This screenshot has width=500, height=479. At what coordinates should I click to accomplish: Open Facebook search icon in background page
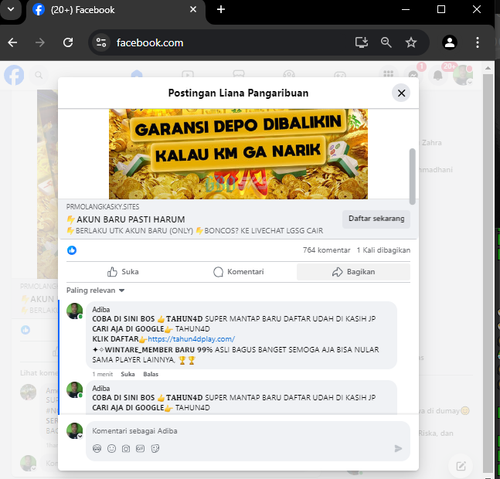pos(39,75)
